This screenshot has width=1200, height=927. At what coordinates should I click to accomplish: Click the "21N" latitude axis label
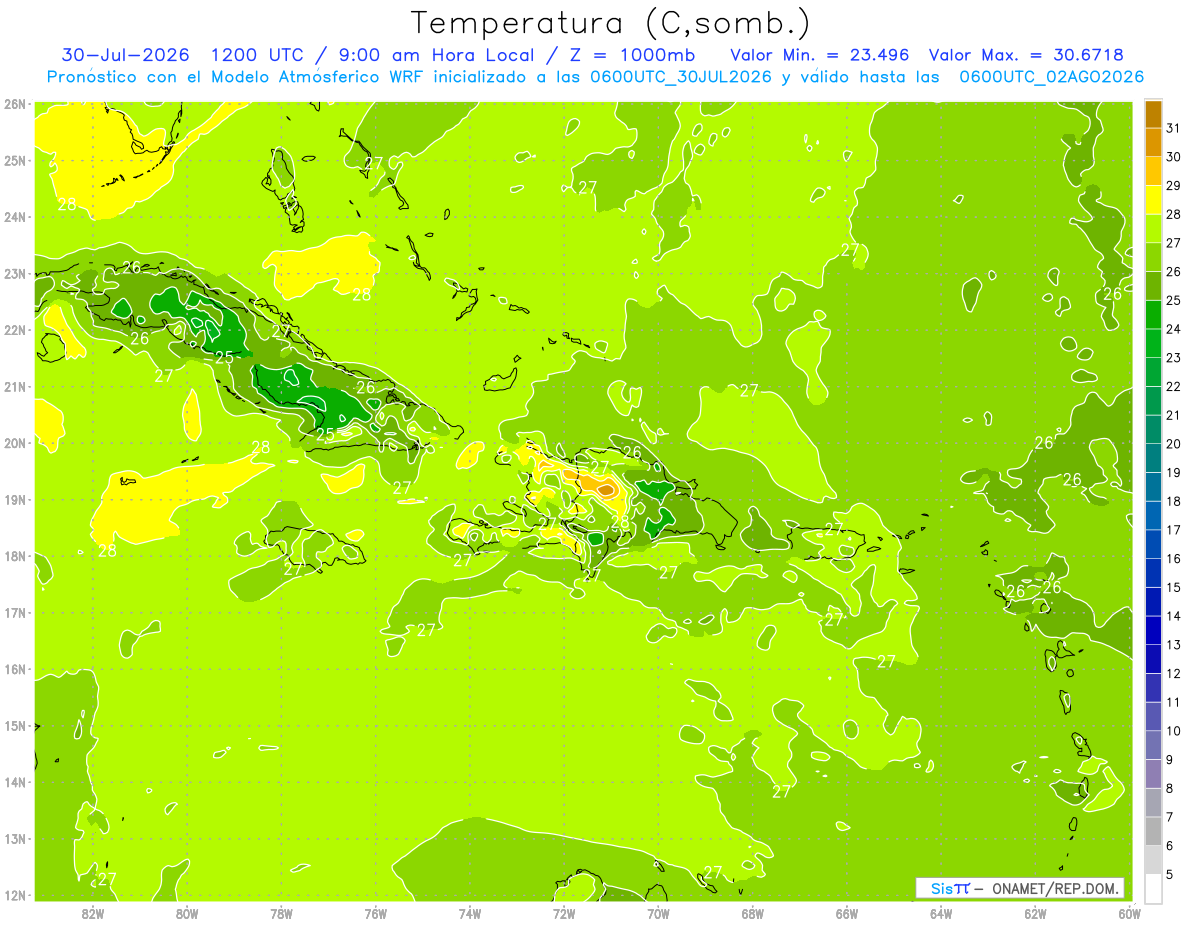[15, 387]
